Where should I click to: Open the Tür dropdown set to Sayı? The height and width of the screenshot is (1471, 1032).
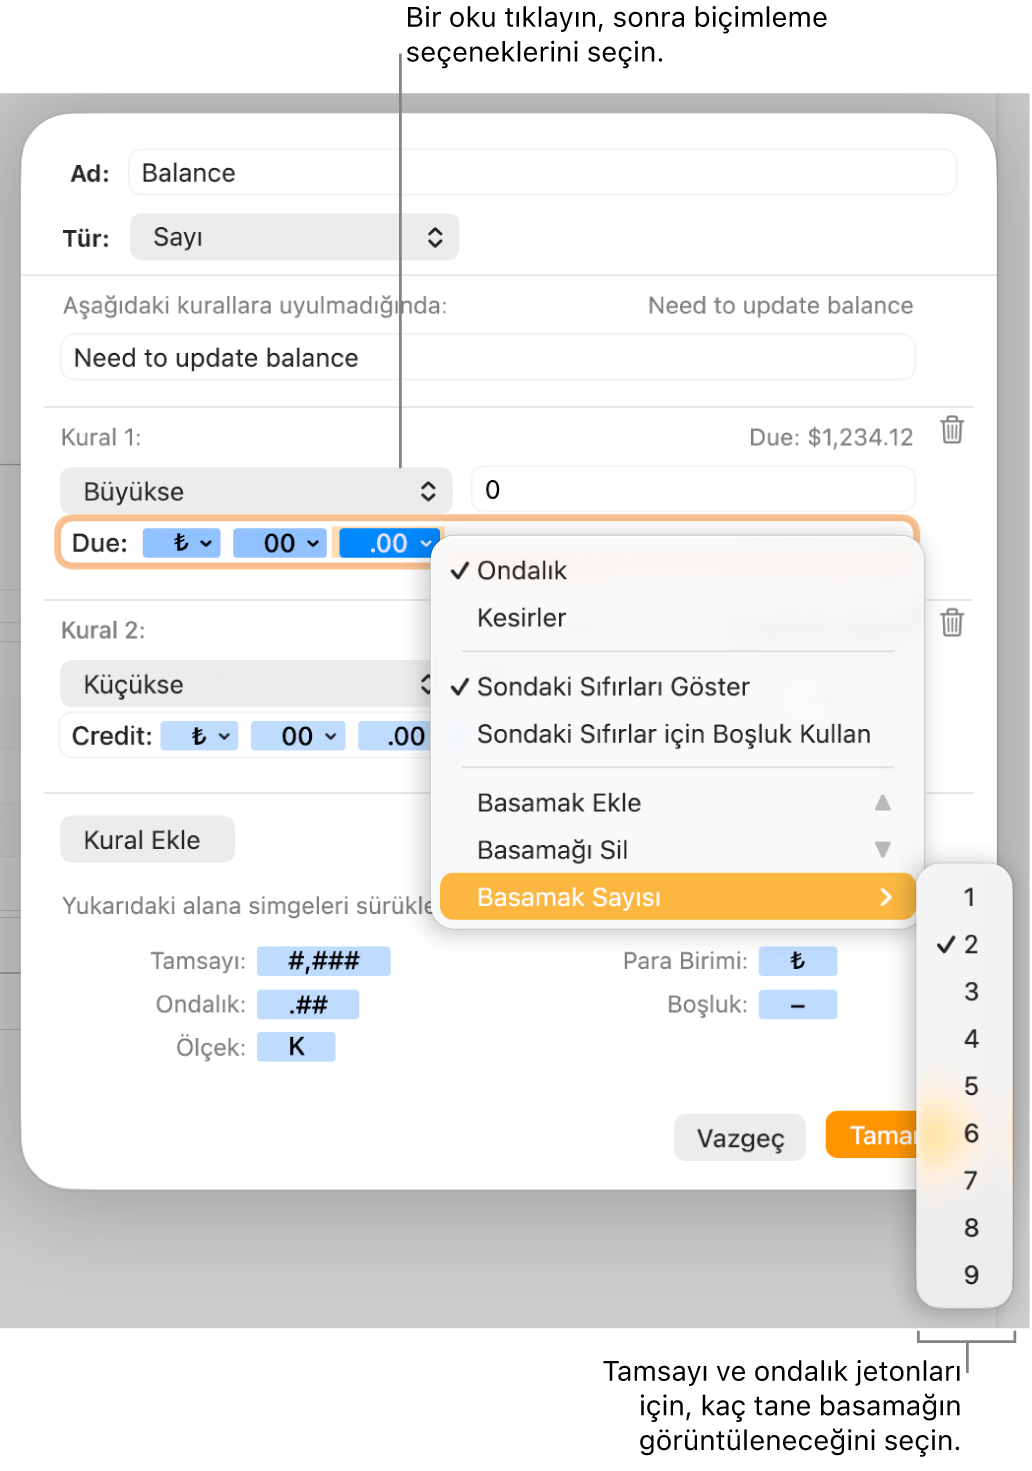pos(295,237)
